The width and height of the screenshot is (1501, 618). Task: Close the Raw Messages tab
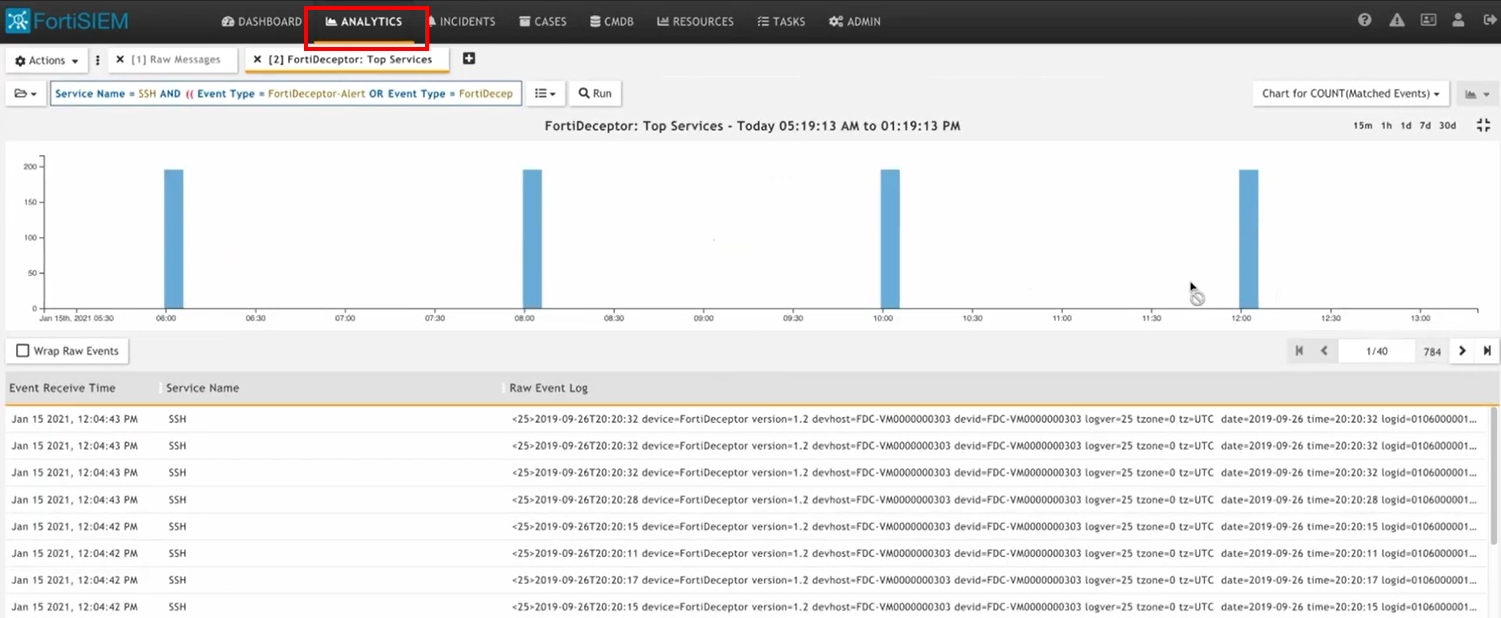tap(120, 60)
